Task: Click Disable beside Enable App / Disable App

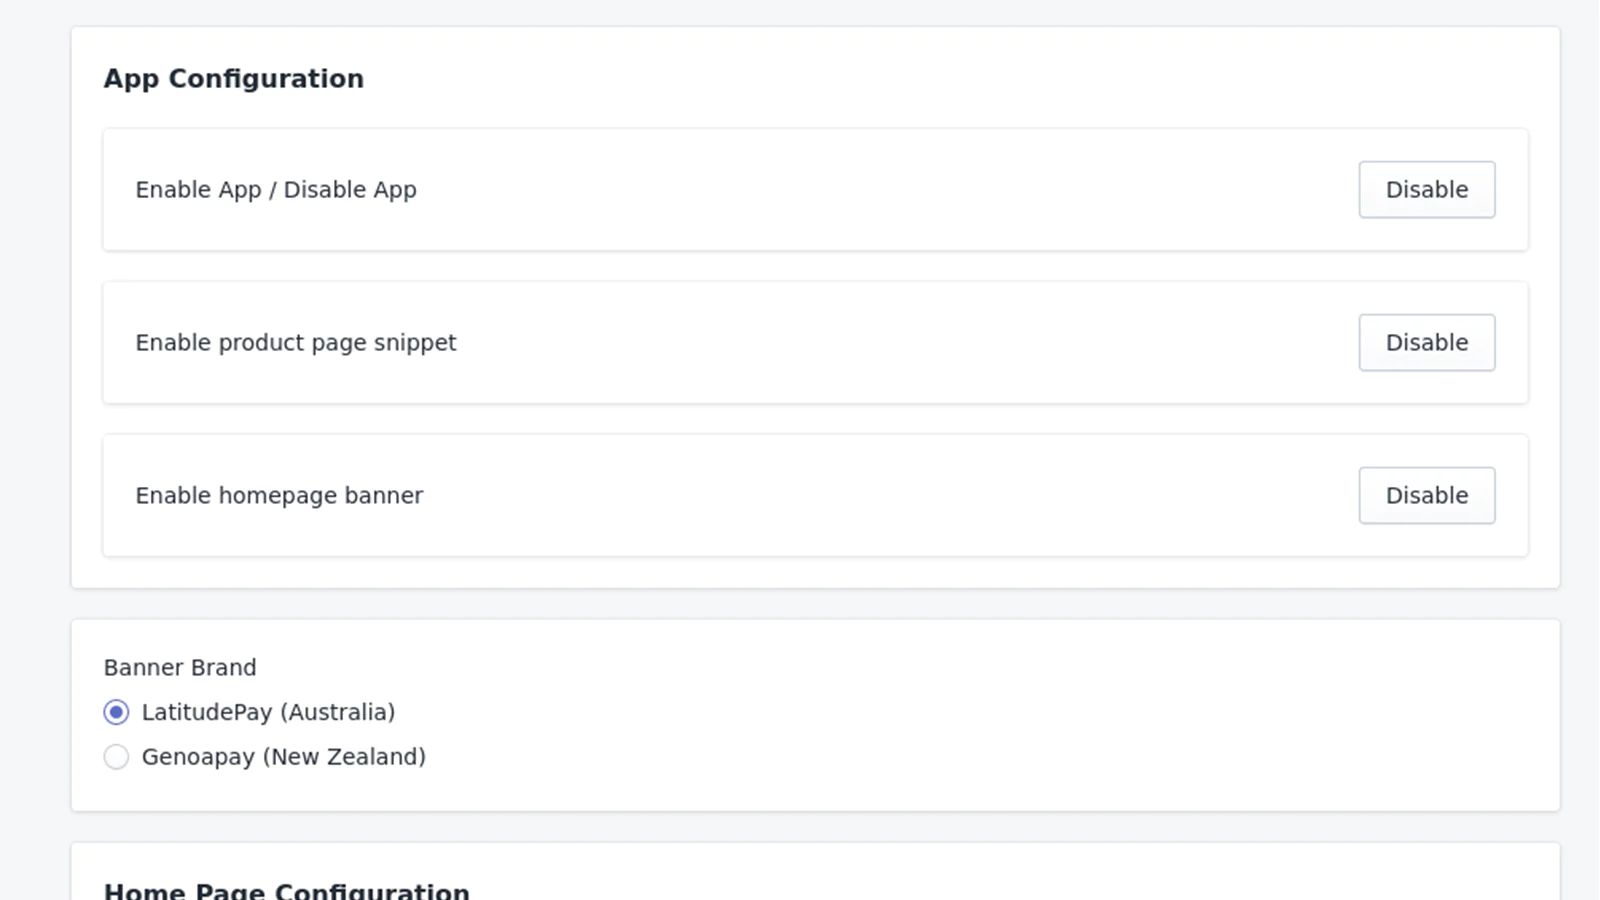Action: [1426, 190]
